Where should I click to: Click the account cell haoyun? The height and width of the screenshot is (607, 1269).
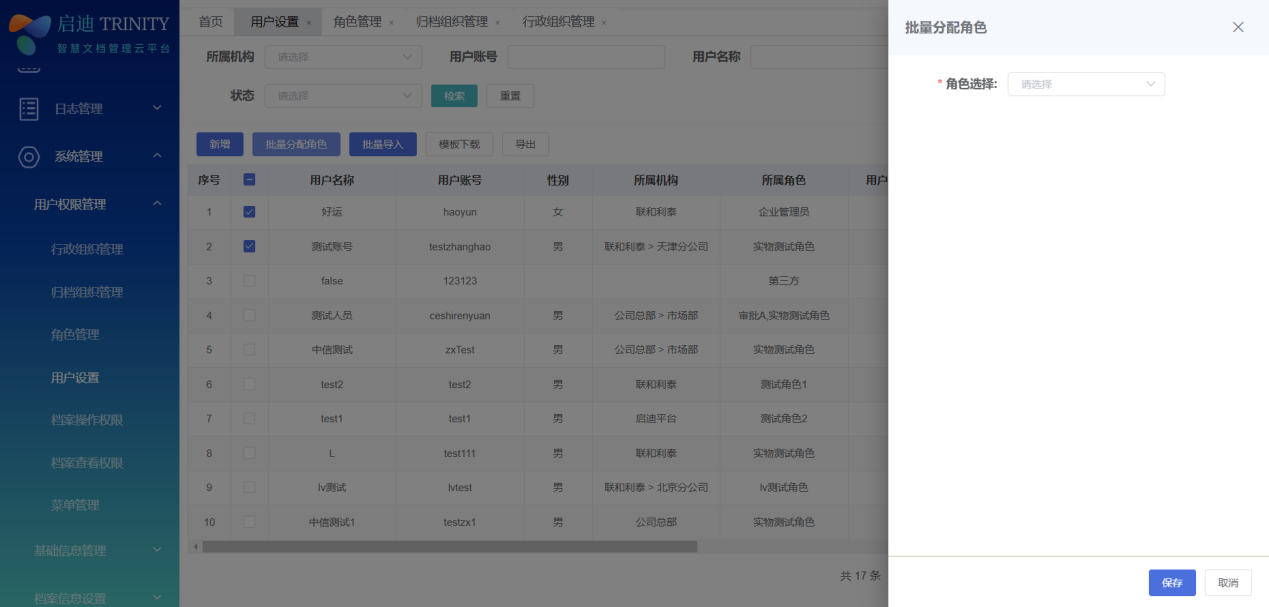[460, 212]
